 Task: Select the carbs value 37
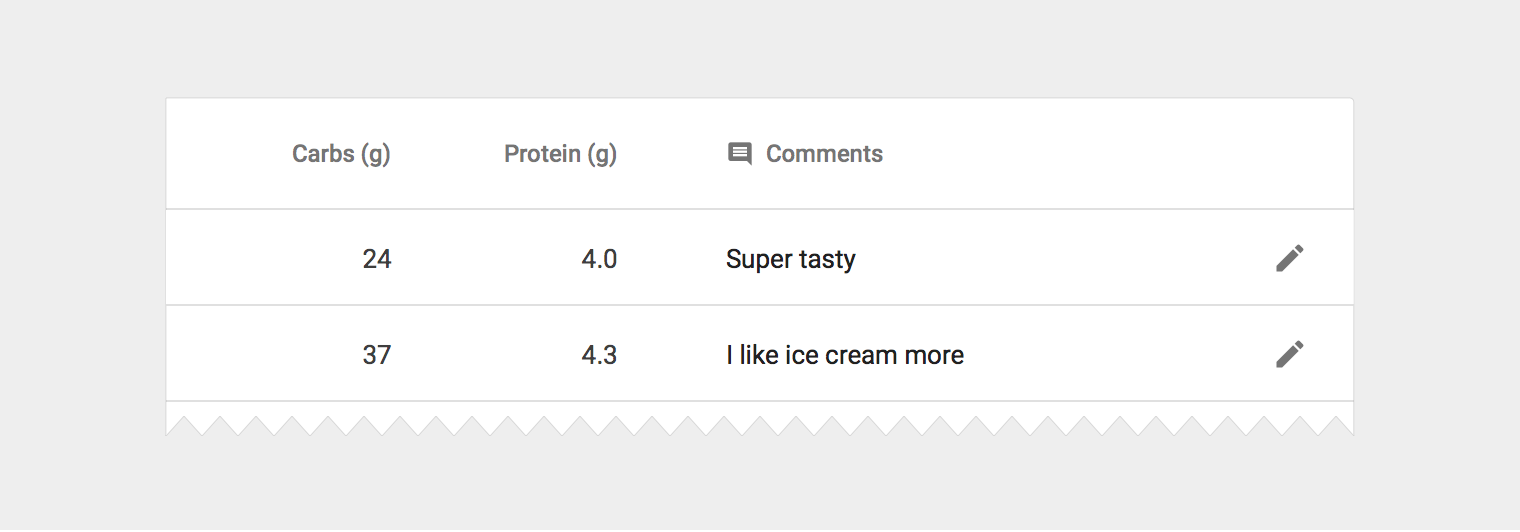pyautogui.click(x=377, y=355)
